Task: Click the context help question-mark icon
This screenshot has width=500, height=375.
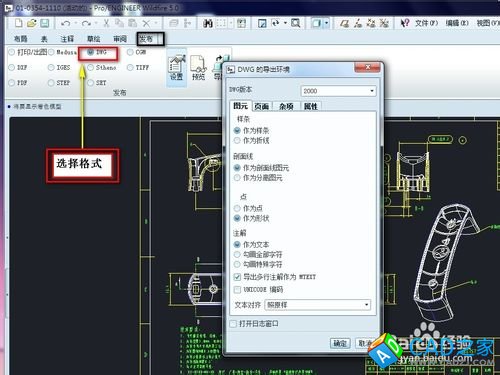Action: tap(405, 23)
